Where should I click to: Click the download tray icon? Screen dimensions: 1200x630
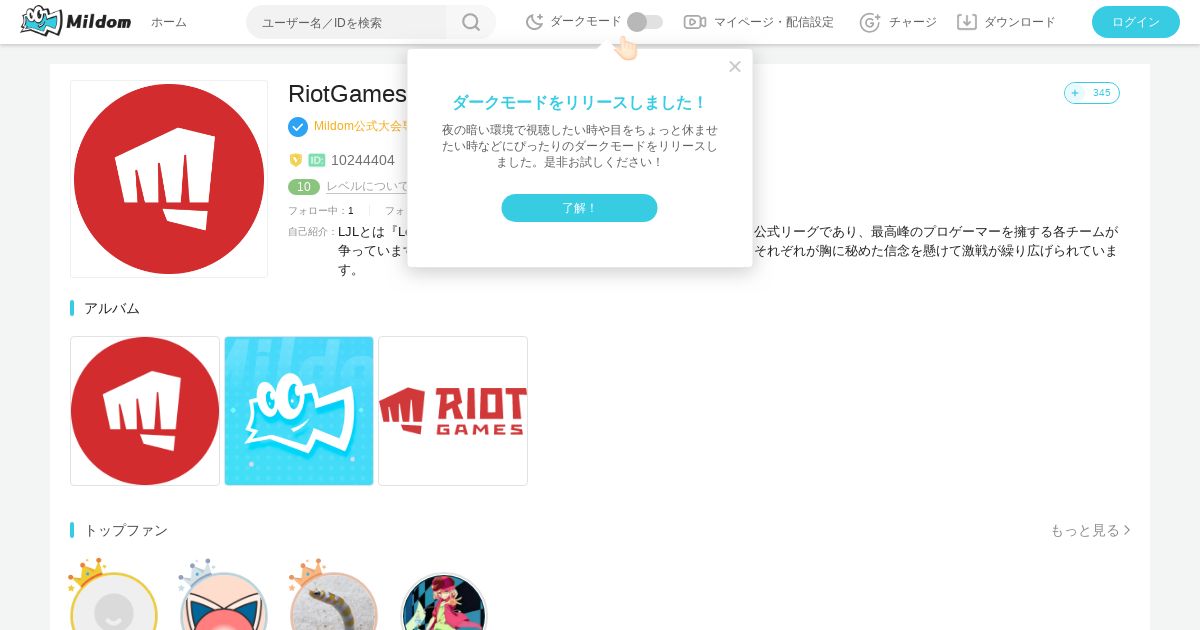tap(966, 22)
